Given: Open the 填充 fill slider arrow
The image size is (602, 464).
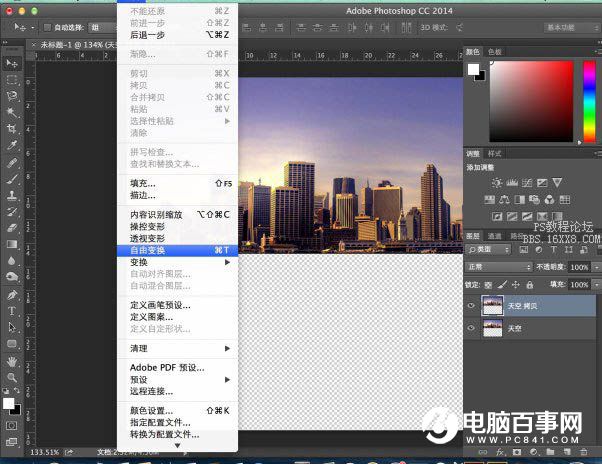Looking at the screenshot, I should (596, 285).
